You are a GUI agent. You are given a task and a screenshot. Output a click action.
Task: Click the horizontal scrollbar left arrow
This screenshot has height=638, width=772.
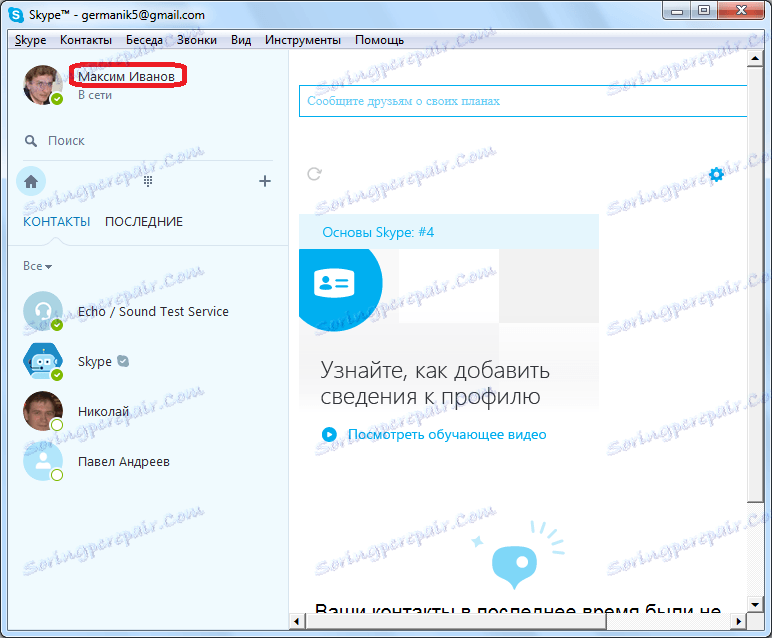tap(296, 621)
